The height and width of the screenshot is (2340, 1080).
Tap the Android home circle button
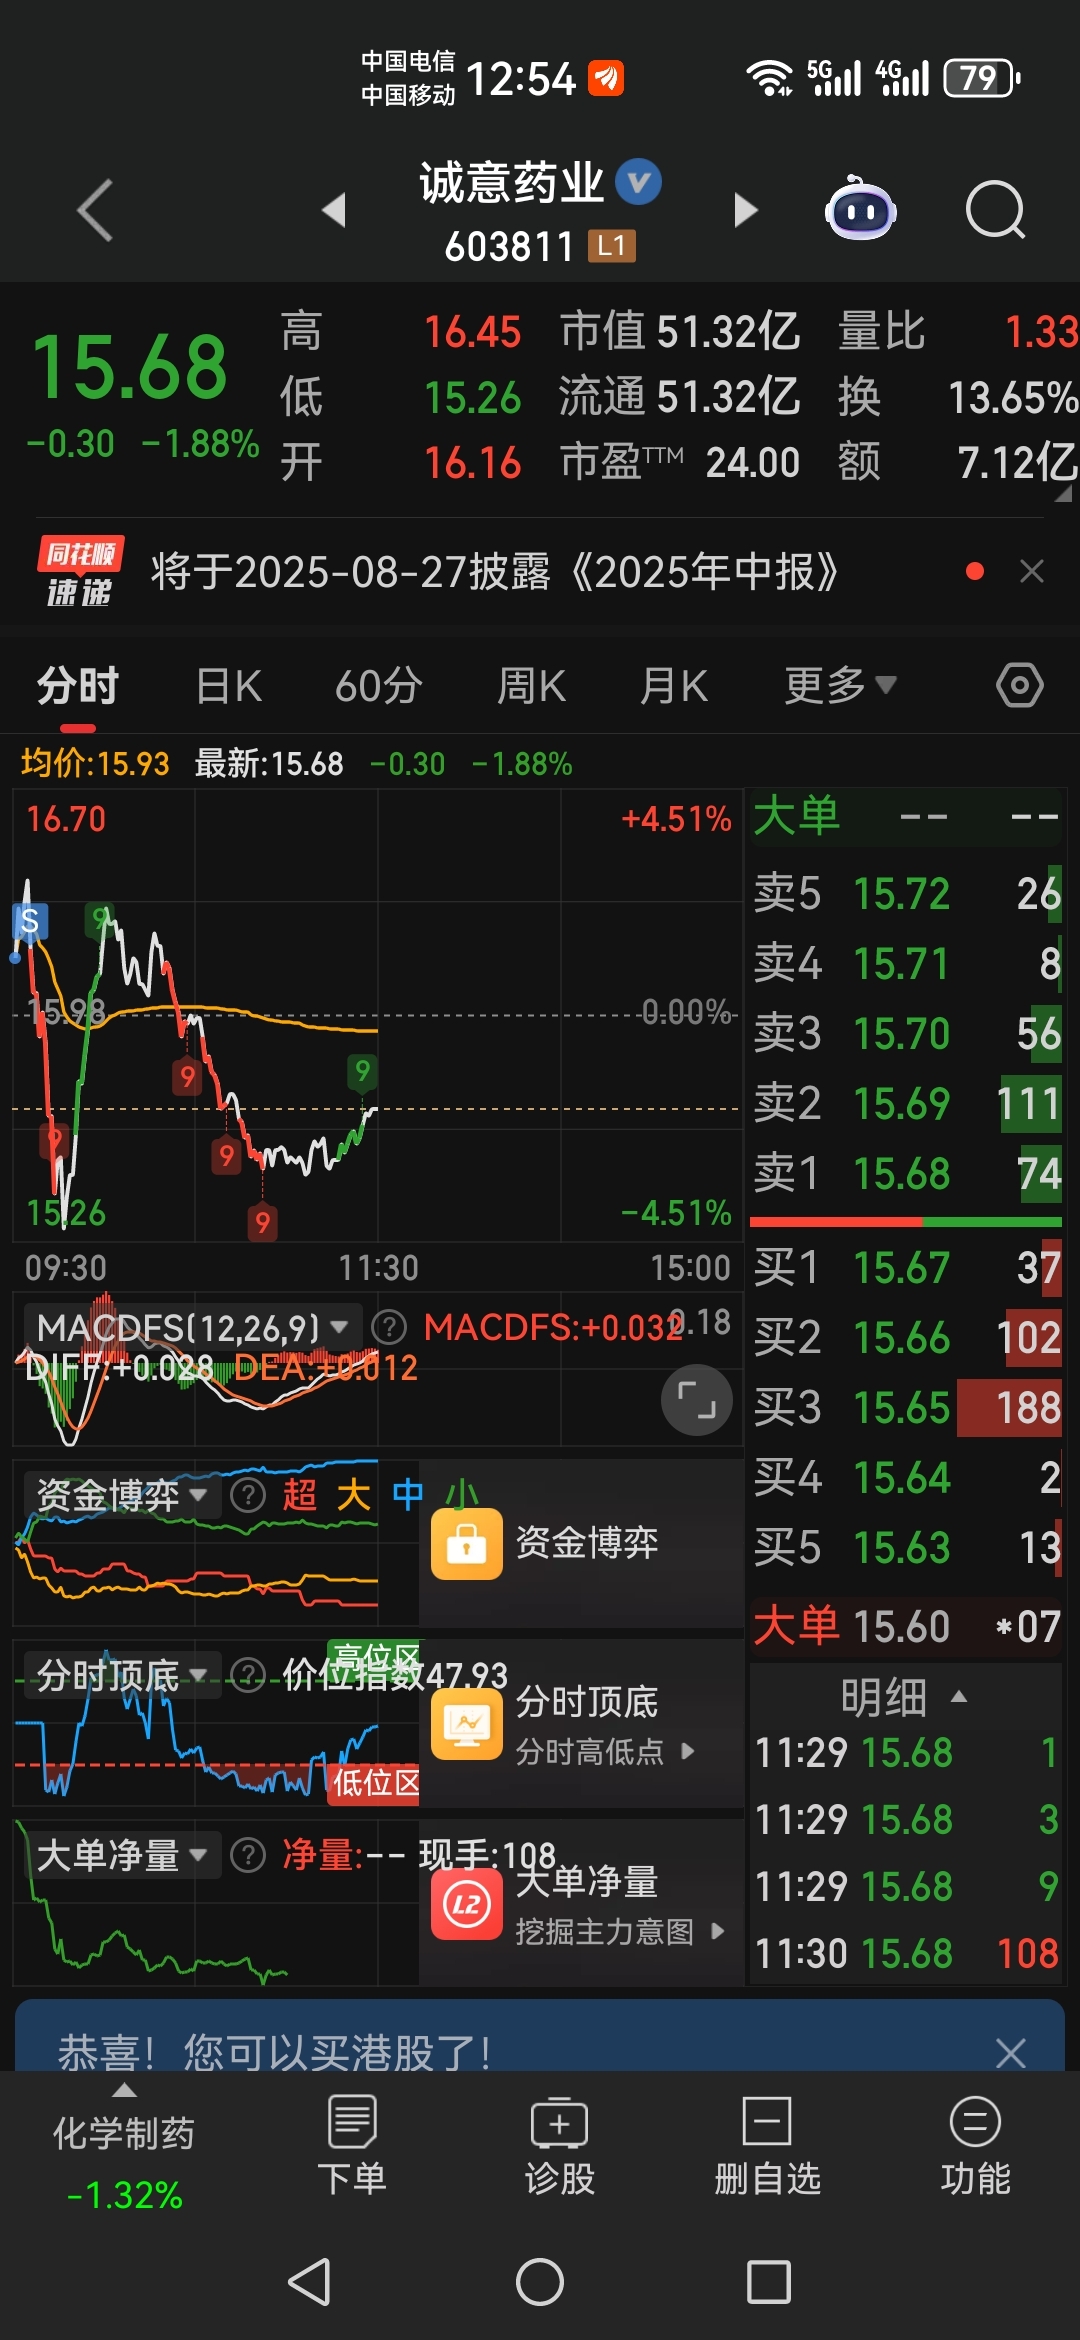point(540,2282)
